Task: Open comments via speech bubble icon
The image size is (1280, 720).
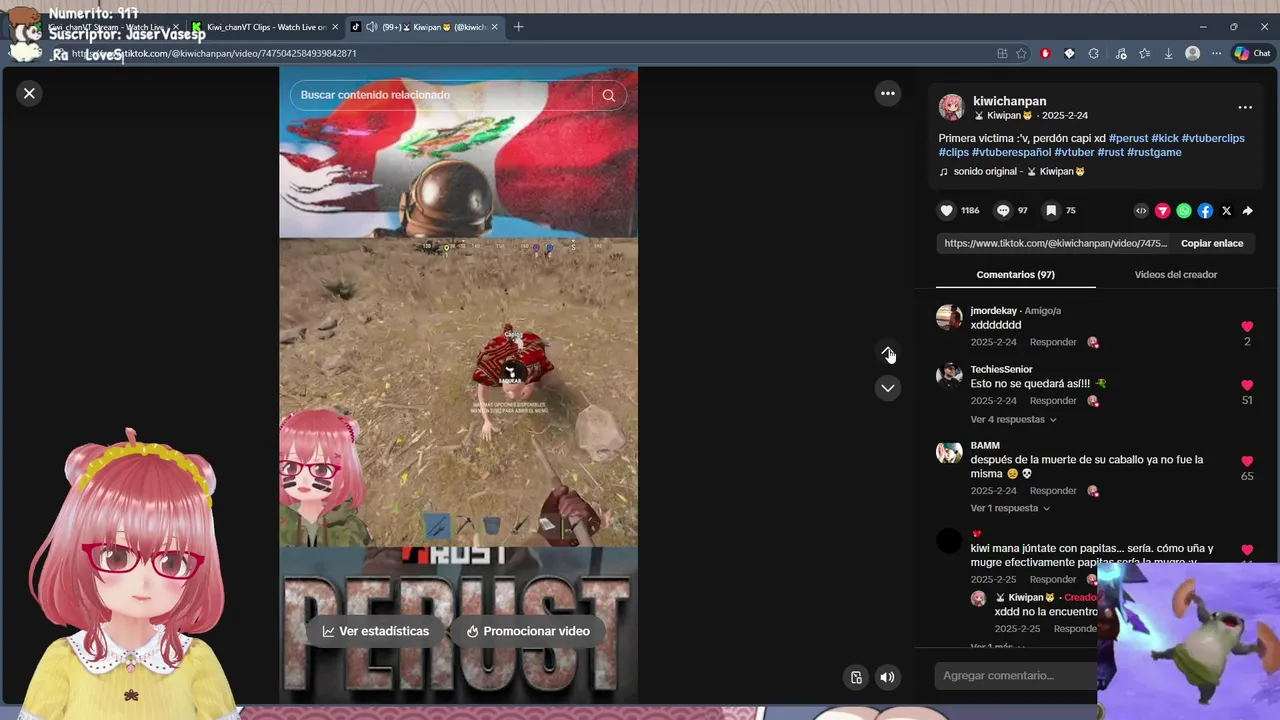Action: (x=1003, y=210)
